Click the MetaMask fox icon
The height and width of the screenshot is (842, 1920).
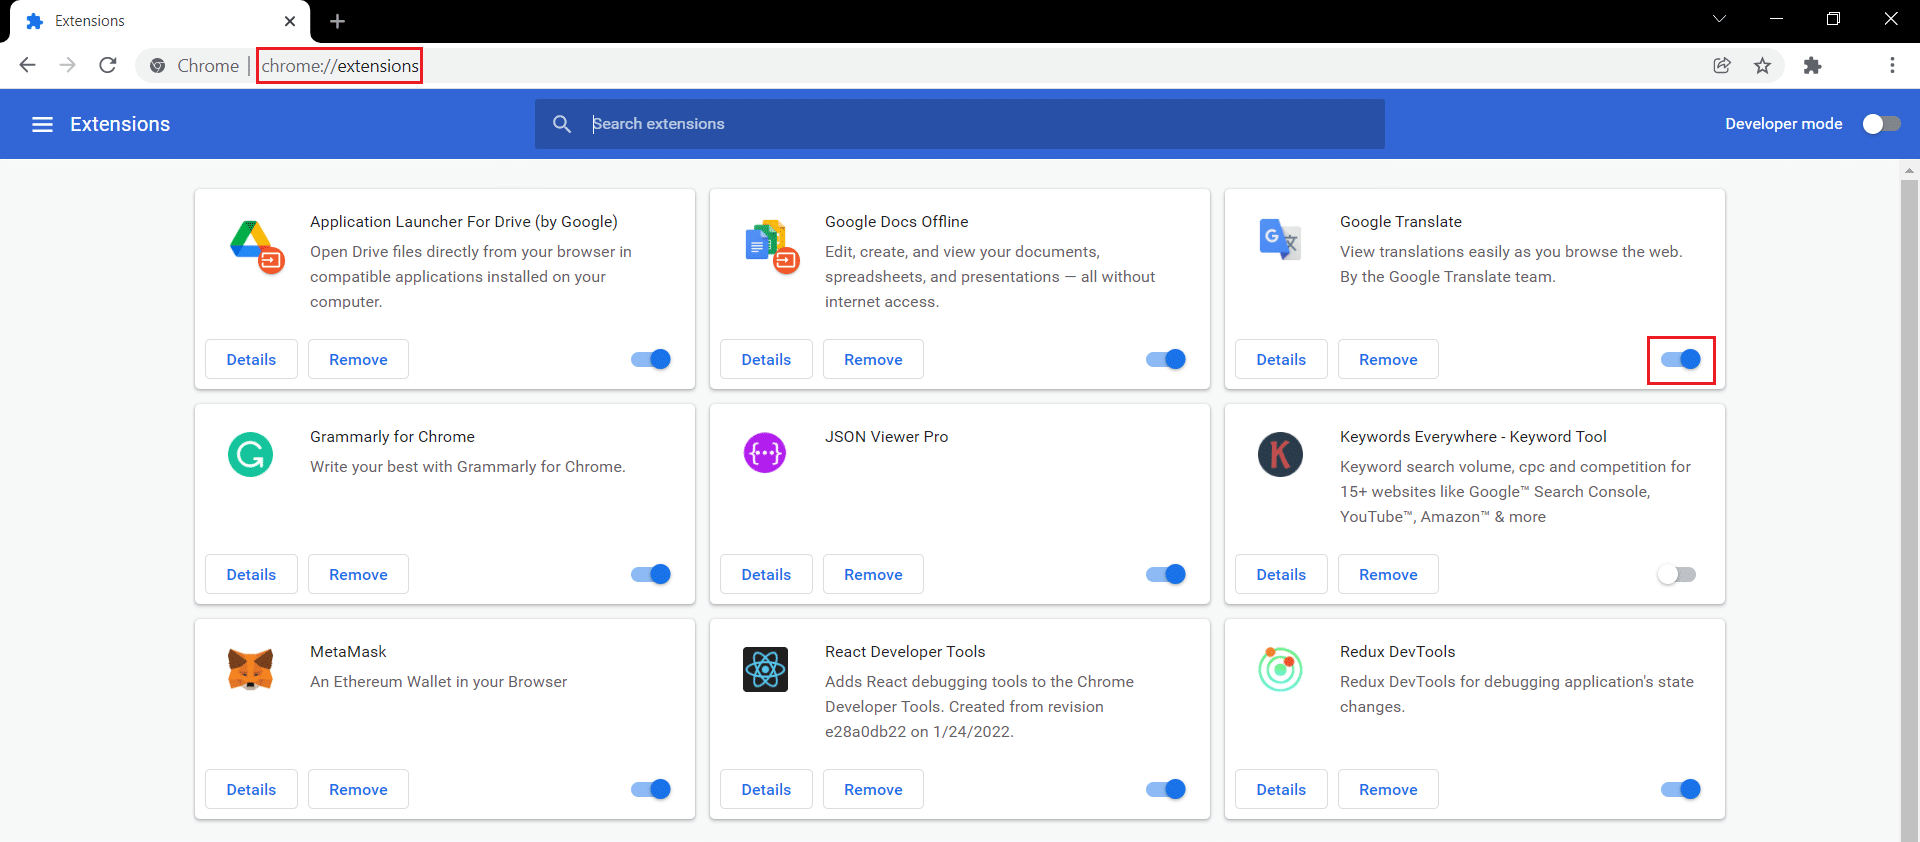250,669
